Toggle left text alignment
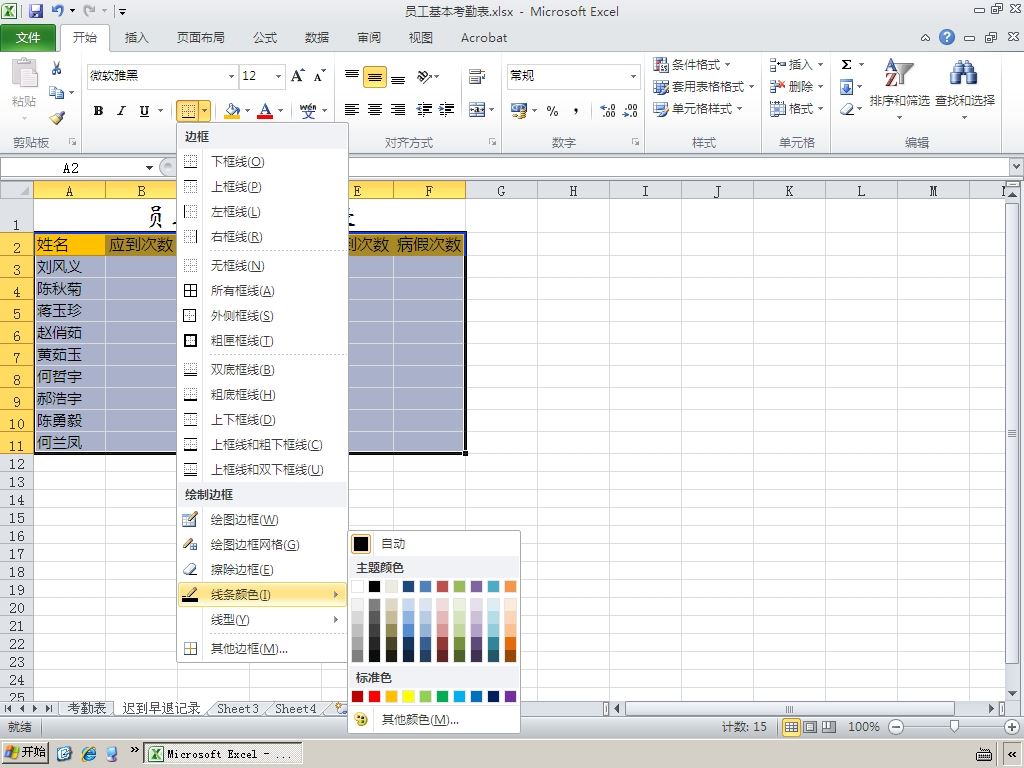 [352, 110]
